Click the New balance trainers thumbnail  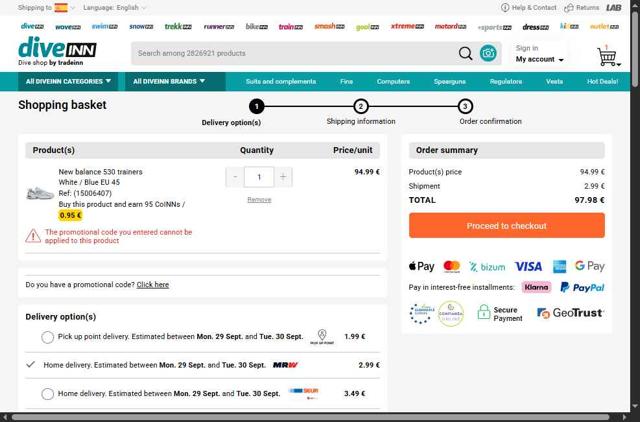pos(40,193)
